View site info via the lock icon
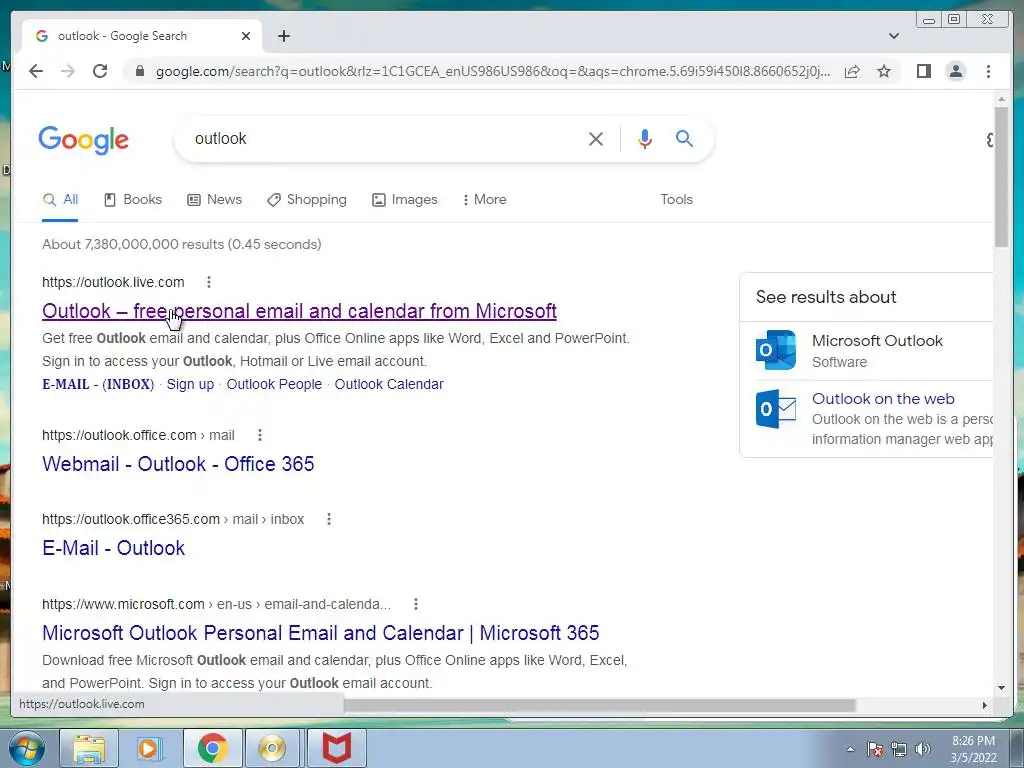The width and height of the screenshot is (1024, 768). [139, 71]
